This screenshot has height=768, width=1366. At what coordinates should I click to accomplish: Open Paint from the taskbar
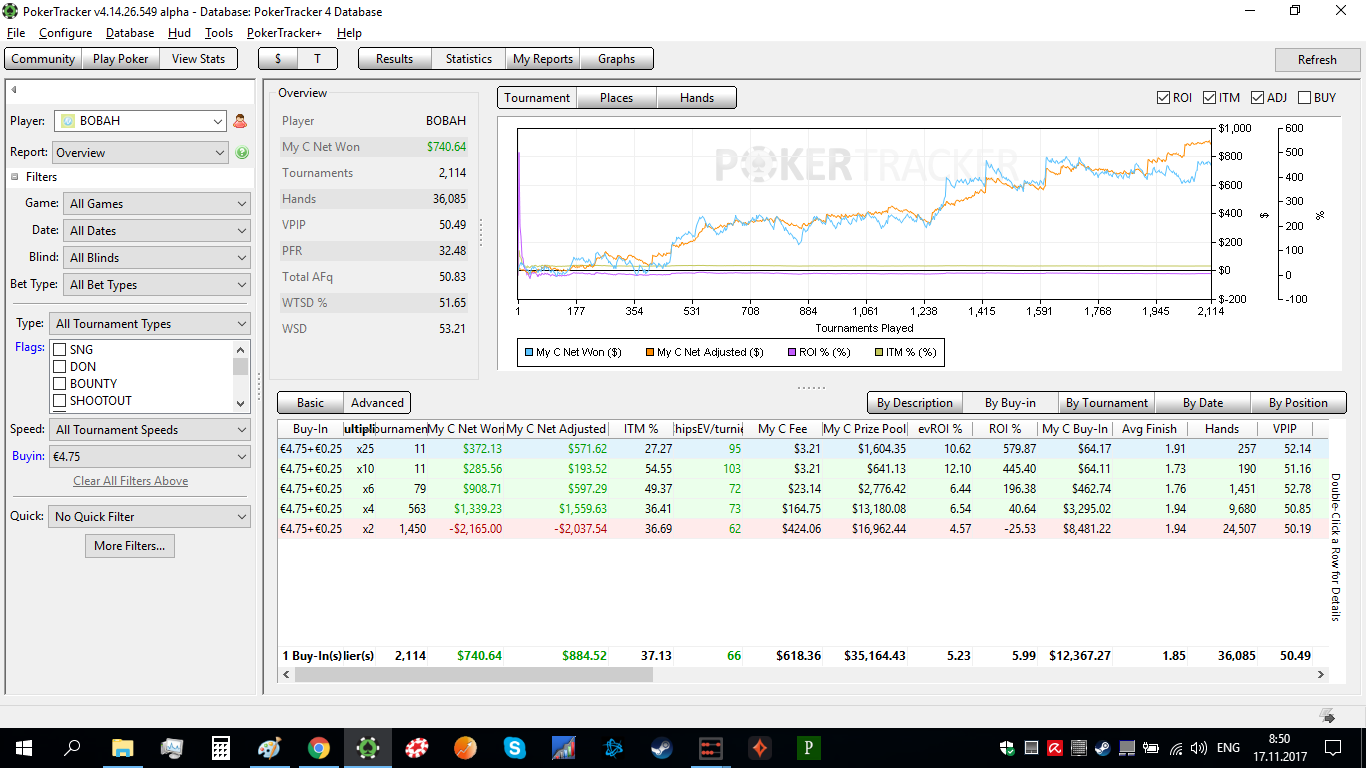click(x=270, y=747)
